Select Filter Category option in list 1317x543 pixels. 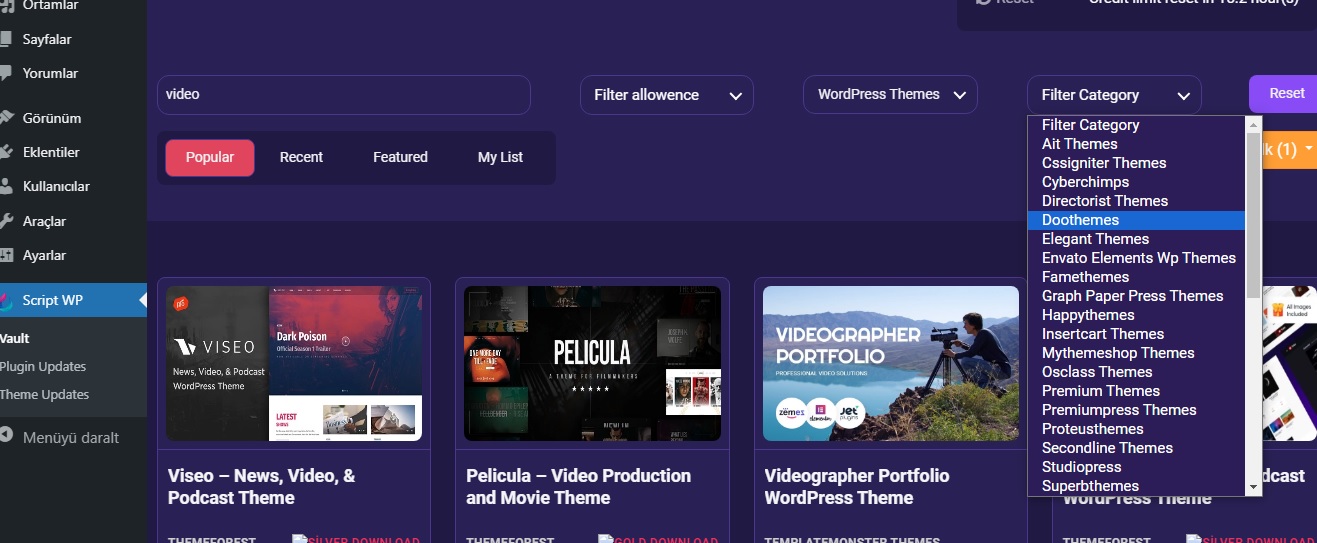(x=1136, y=125)
